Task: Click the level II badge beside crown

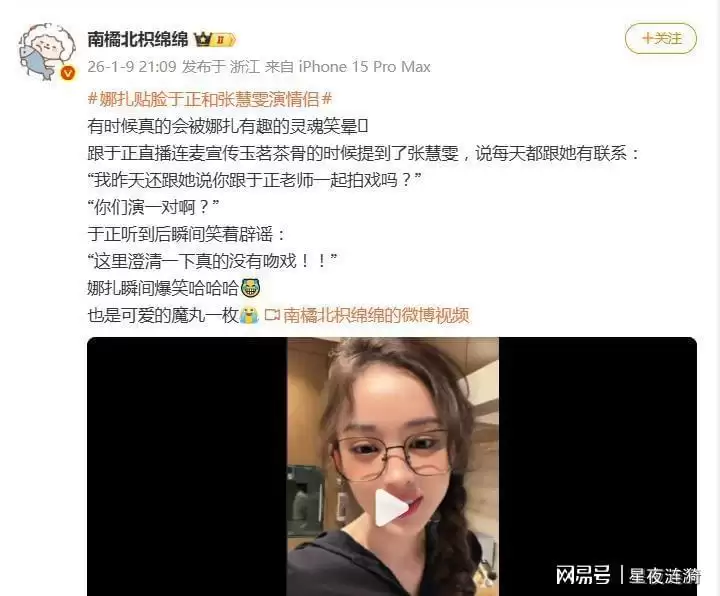Action: click(x=223, y=40)
